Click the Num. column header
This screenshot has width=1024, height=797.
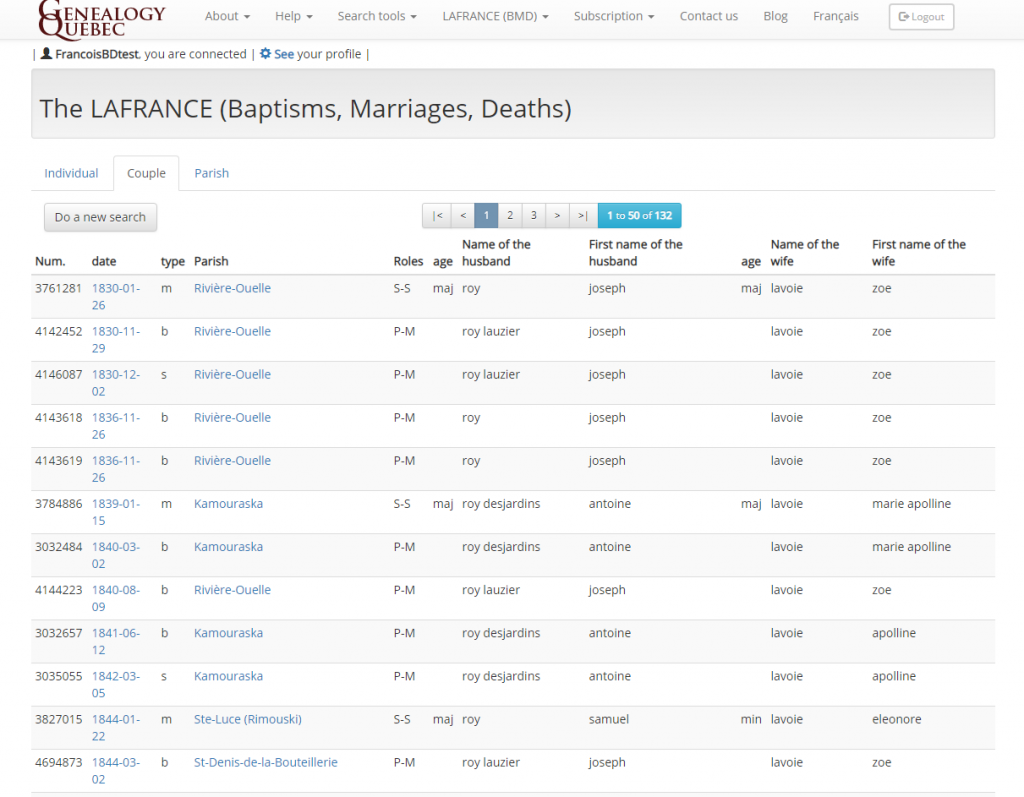coord(50,261)
